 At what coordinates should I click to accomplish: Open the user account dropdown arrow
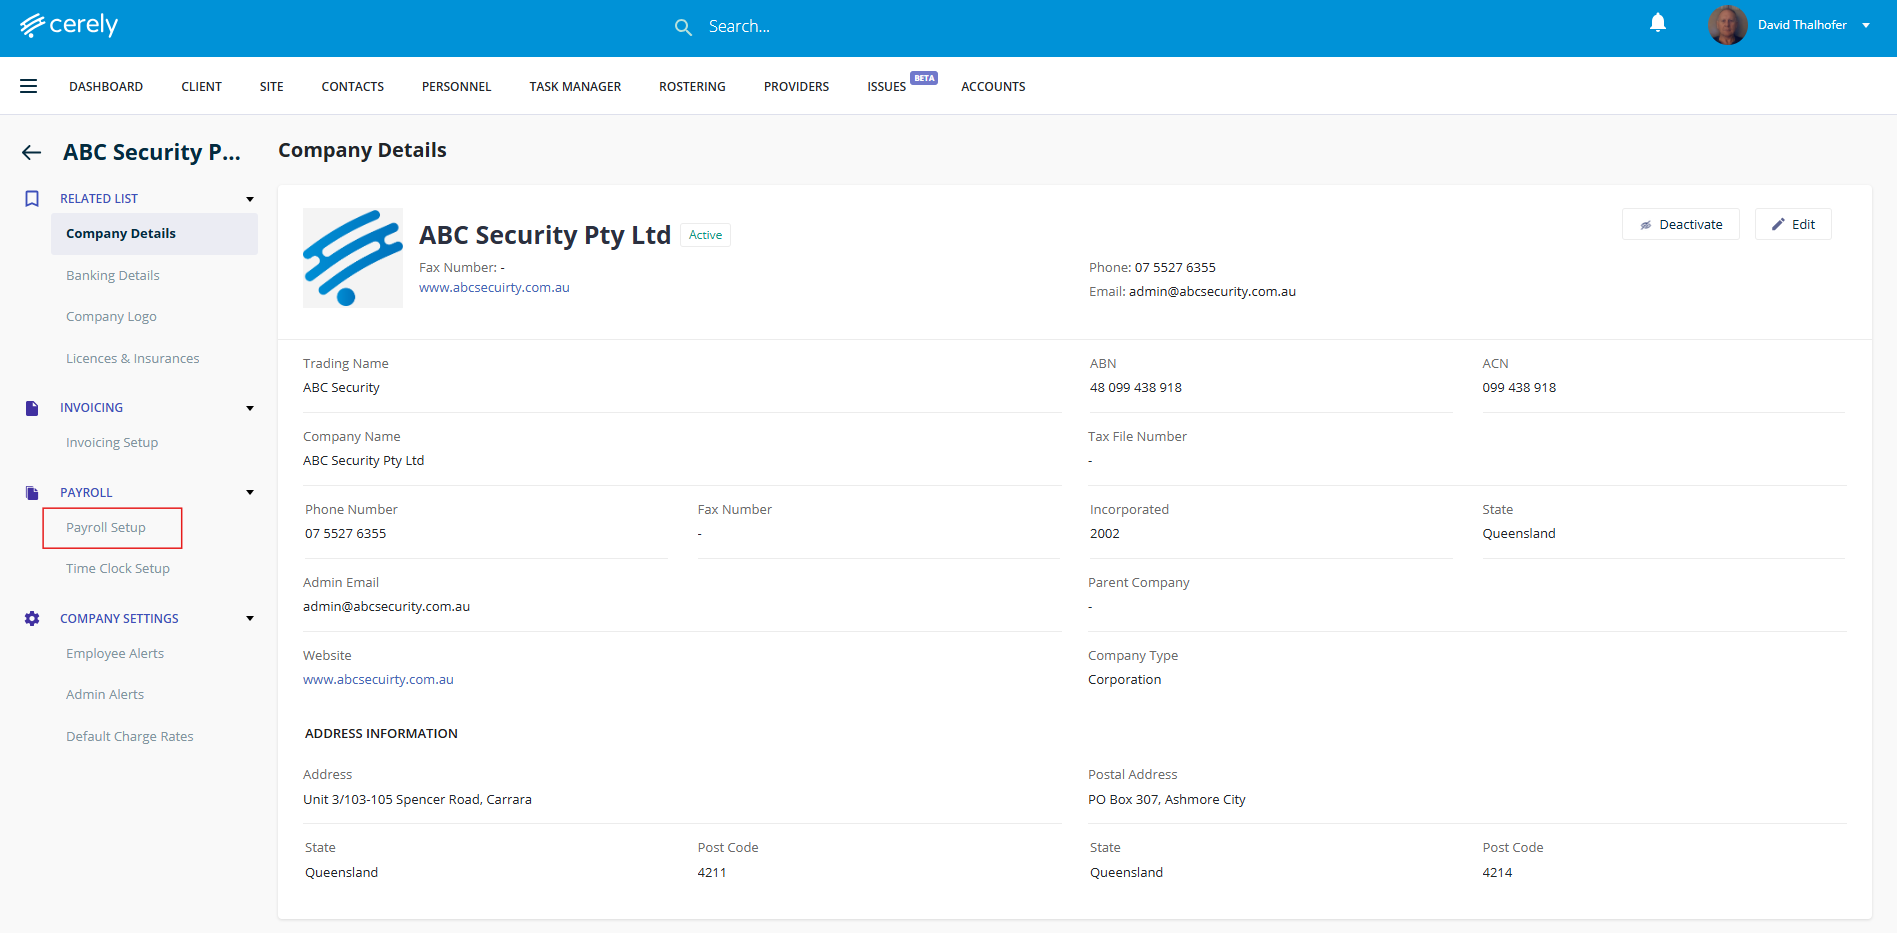click(1866, 26)
